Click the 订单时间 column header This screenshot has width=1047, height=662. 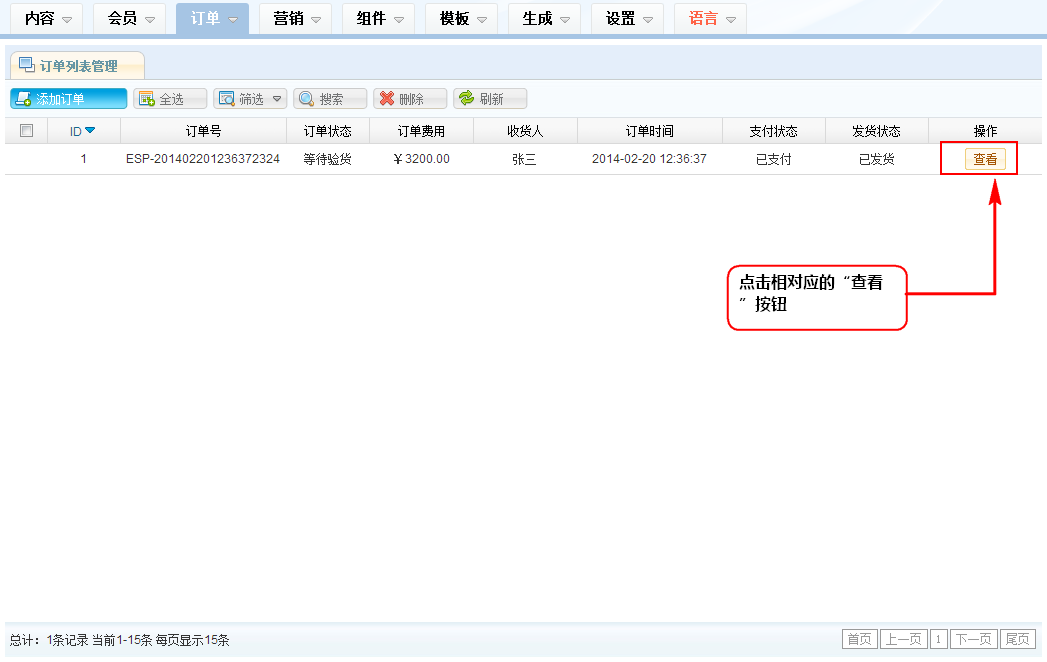[649, 131]
